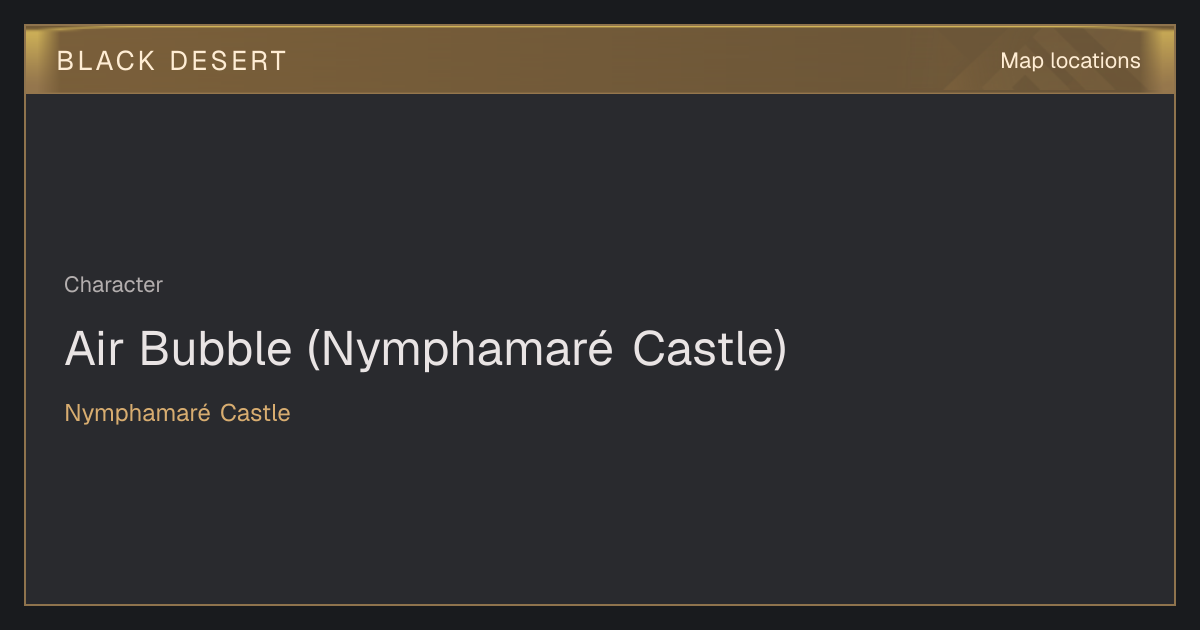
Task: Click the words Air Bubble in the title
Action: [x=178, y=349]
